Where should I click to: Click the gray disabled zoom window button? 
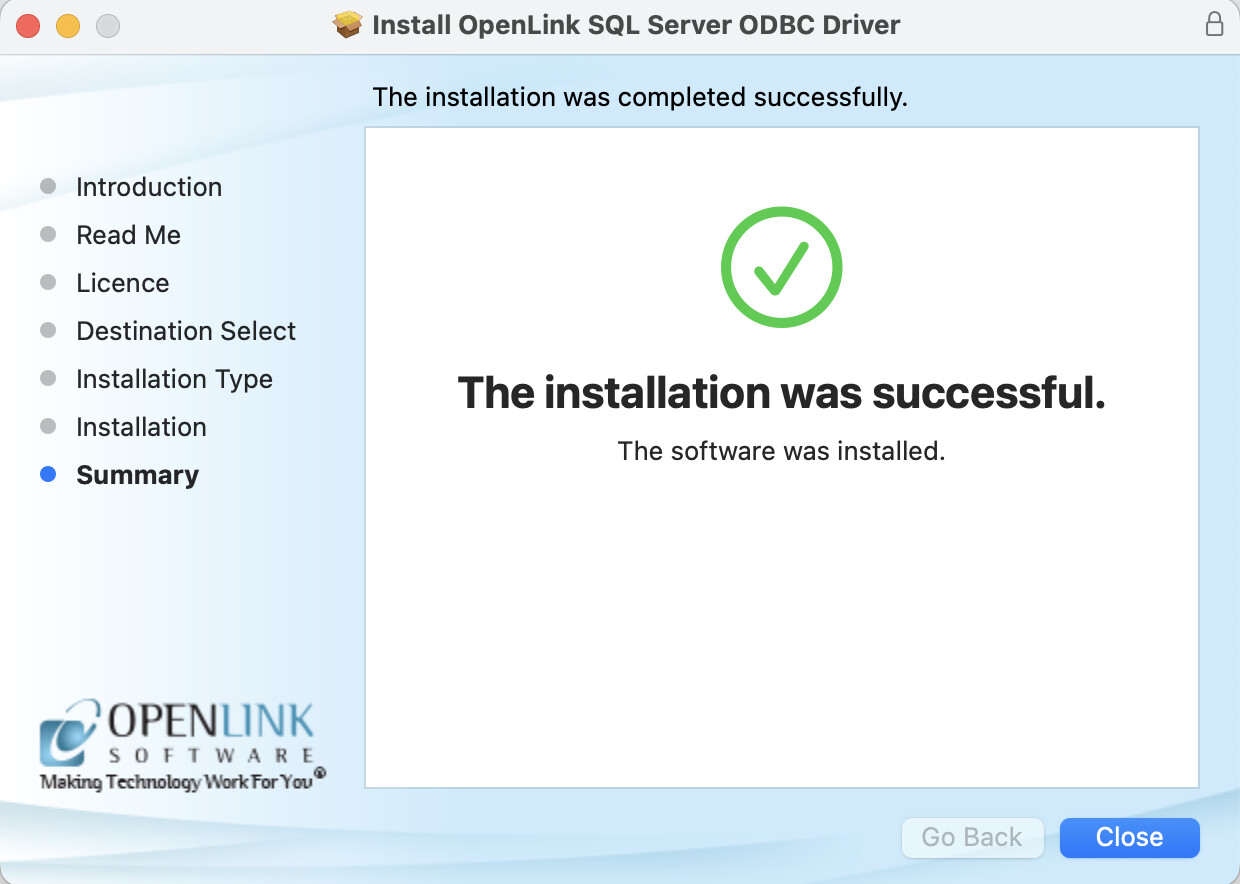(107, 26)
